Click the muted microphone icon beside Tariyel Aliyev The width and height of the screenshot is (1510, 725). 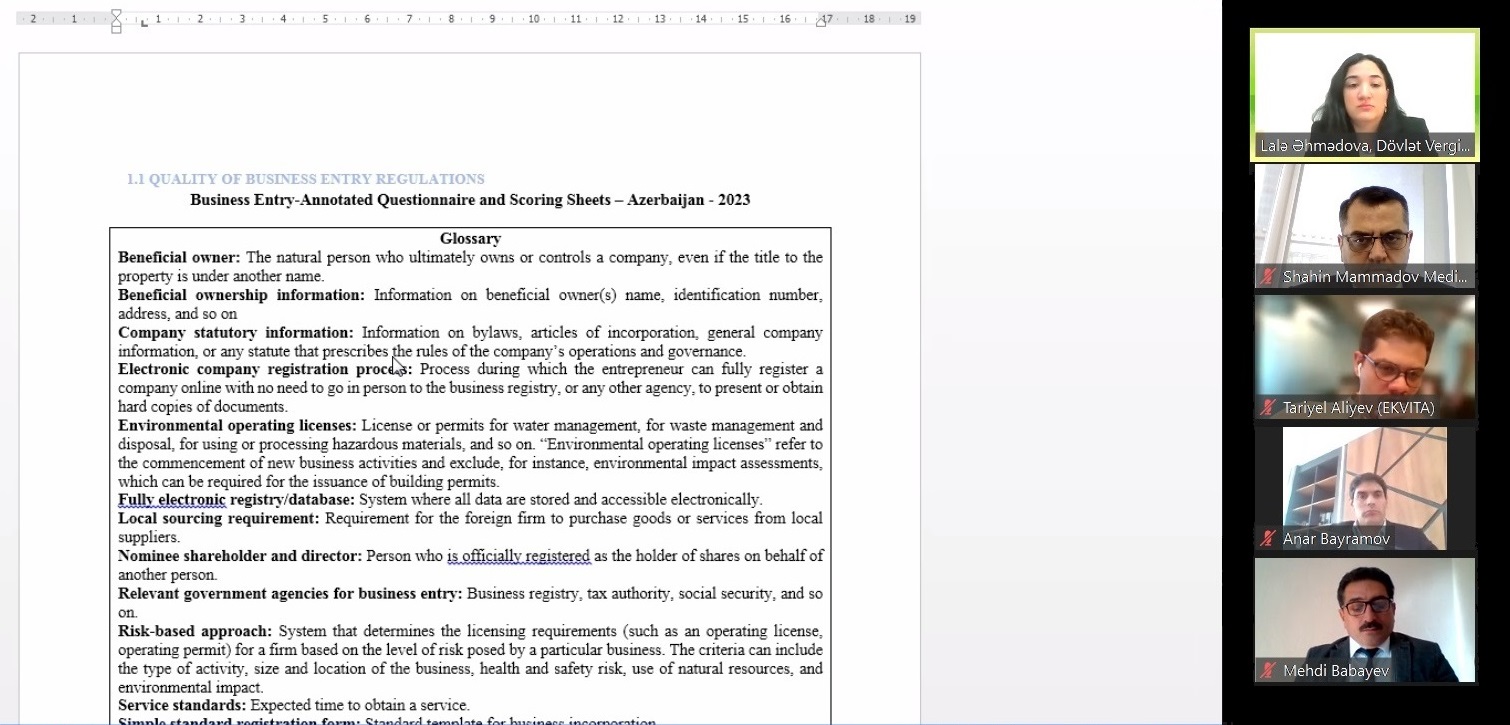1269,408
